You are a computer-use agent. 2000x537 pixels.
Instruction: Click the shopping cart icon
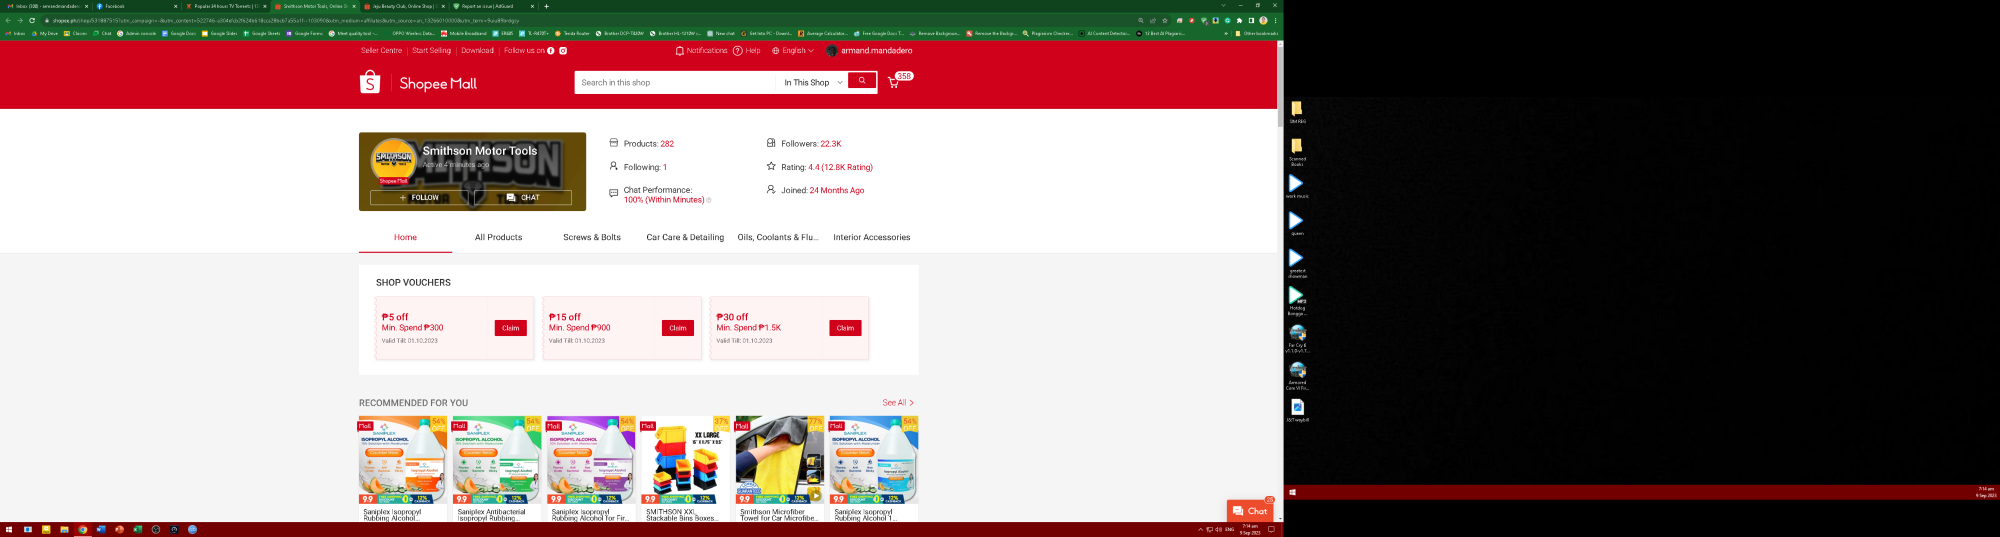[893, 83]
